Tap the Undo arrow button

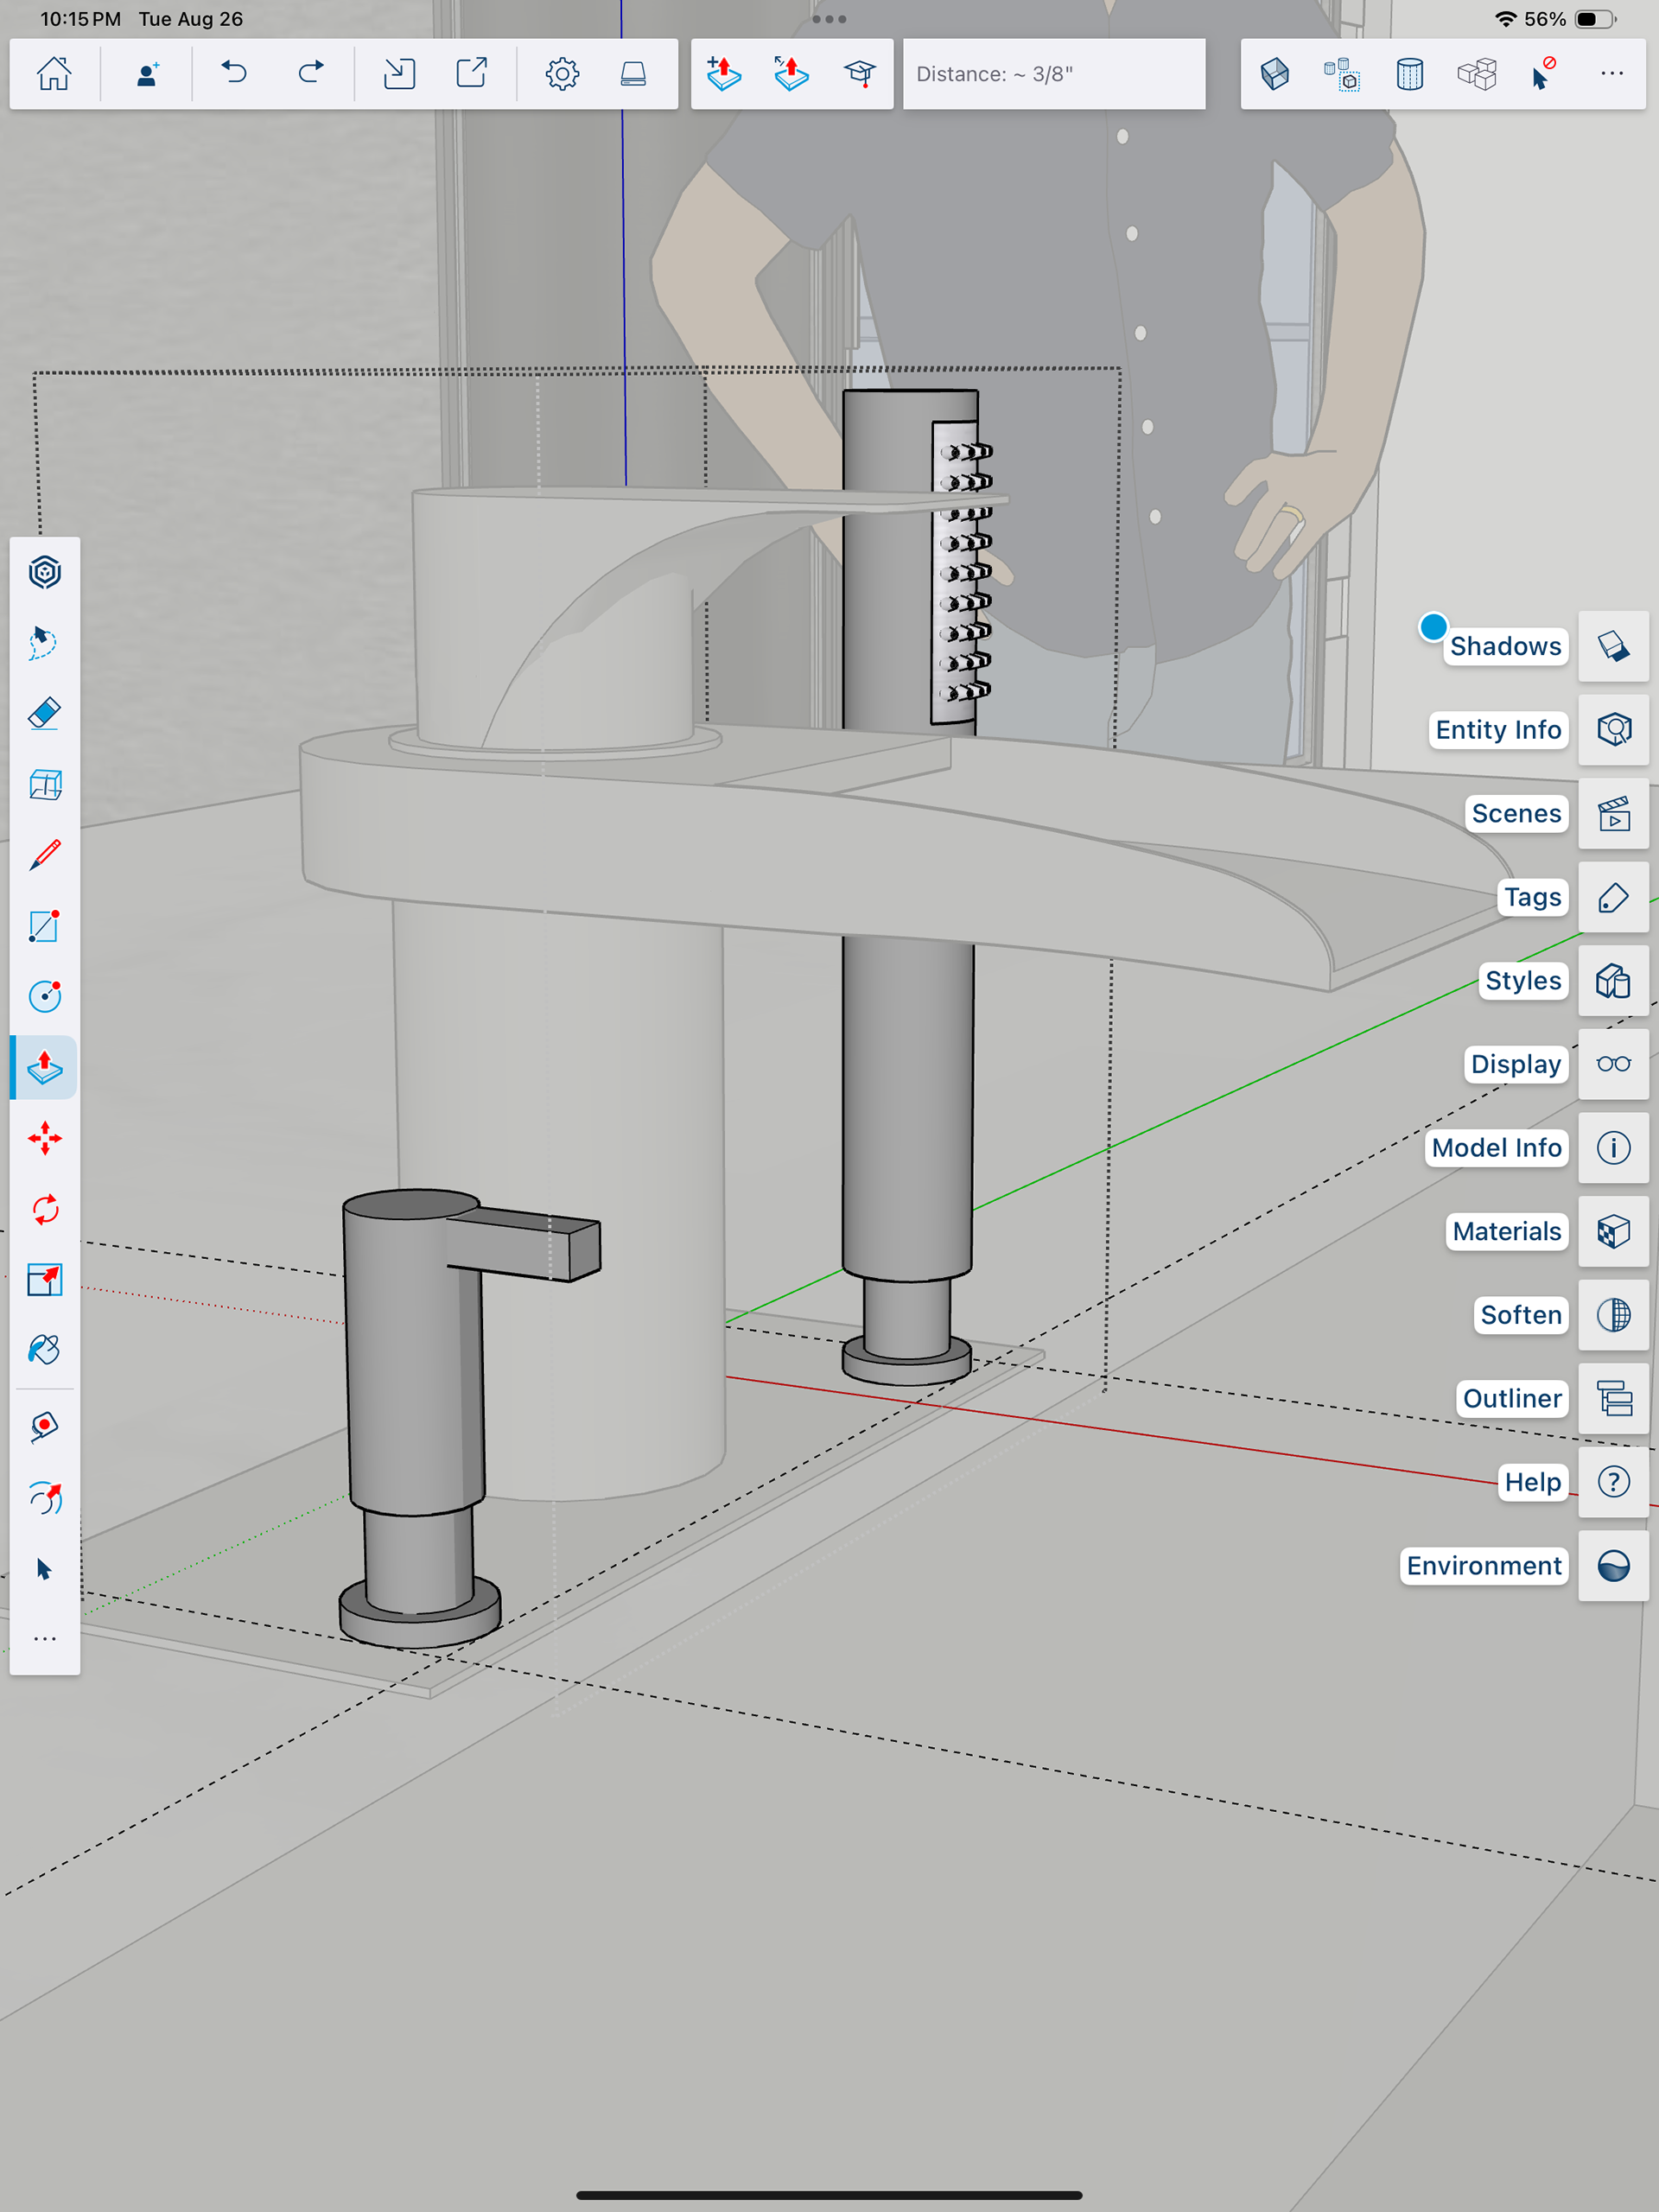[x=234, y=74]
